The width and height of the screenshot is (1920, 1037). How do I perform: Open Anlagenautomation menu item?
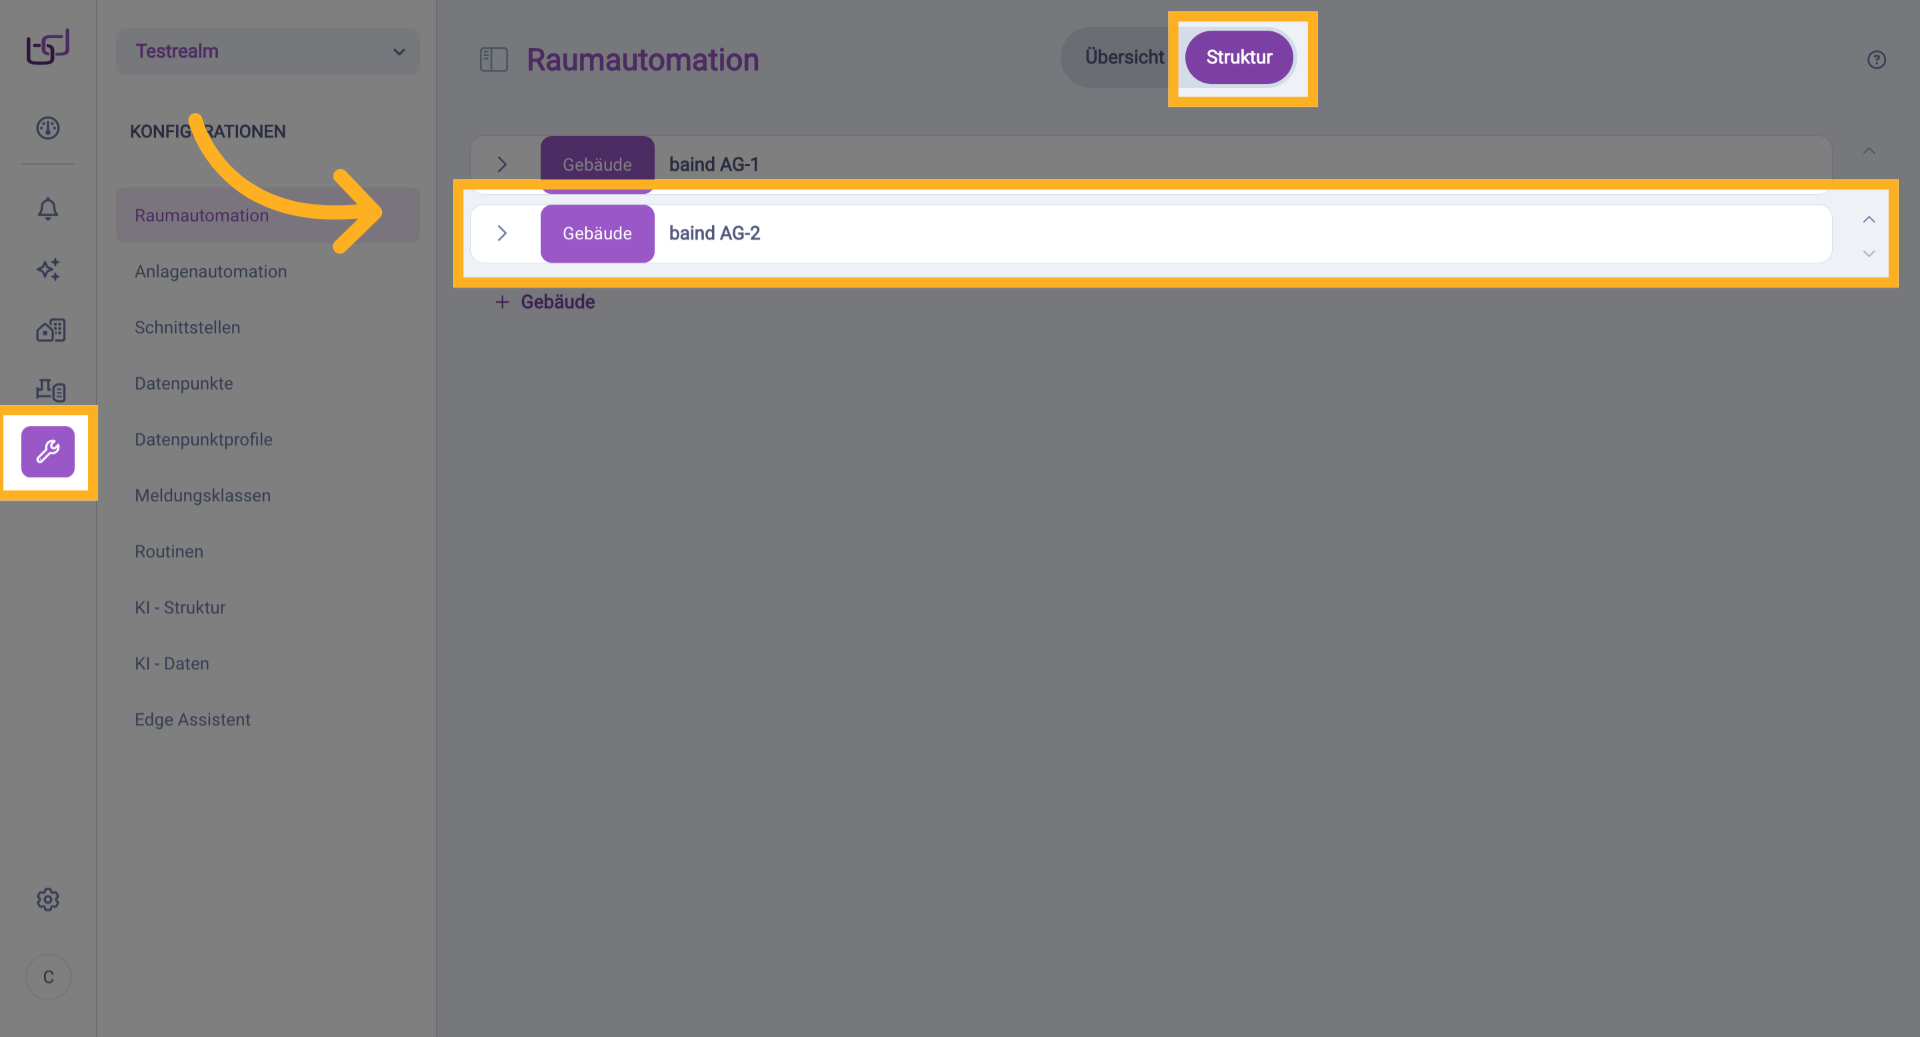(210, 271)
